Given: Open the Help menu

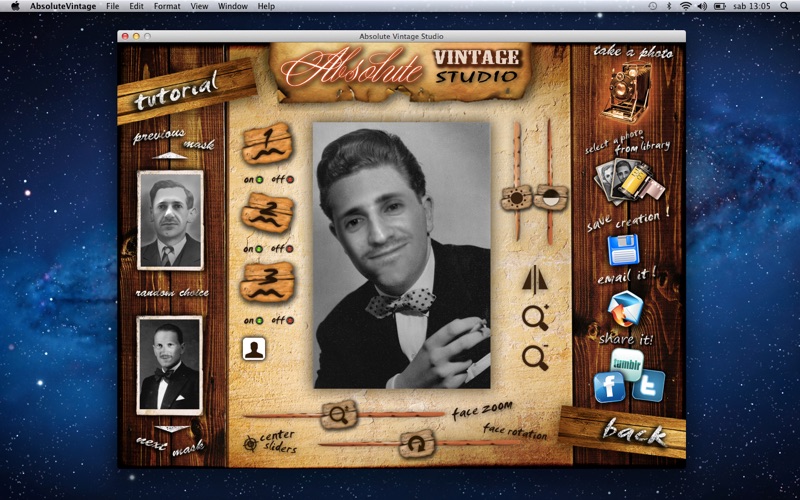Looking at the screenshot, I should 266,6.
